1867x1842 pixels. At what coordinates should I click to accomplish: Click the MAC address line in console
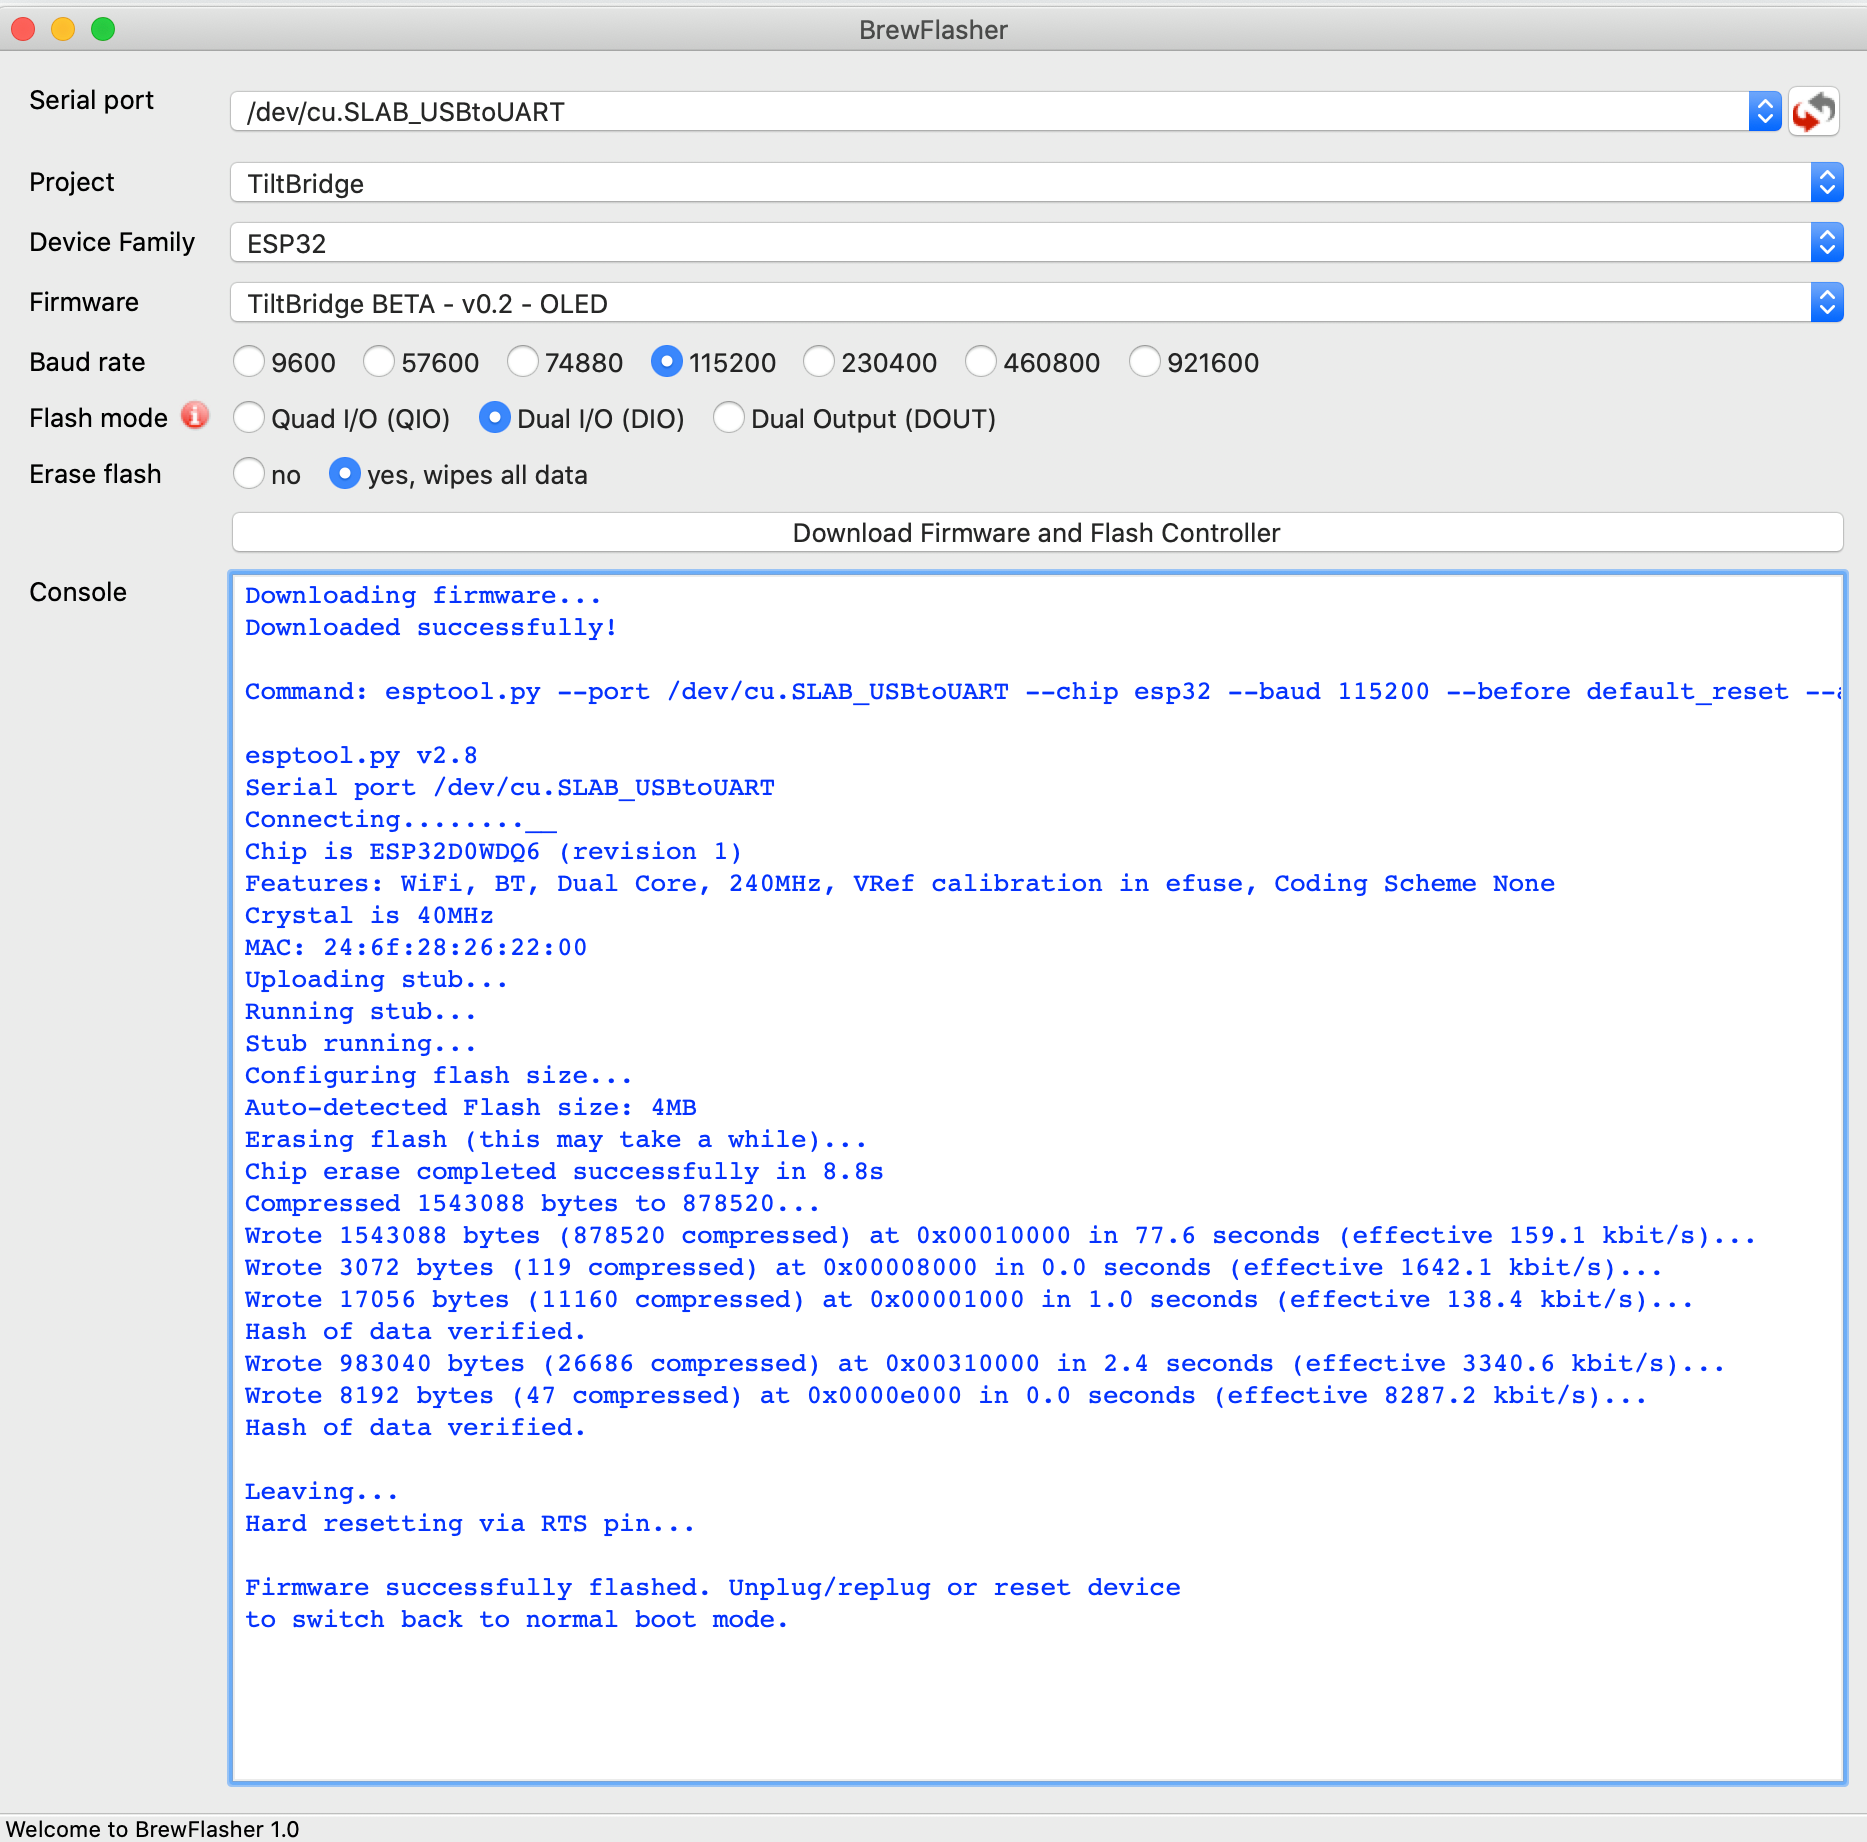(416, 948)
